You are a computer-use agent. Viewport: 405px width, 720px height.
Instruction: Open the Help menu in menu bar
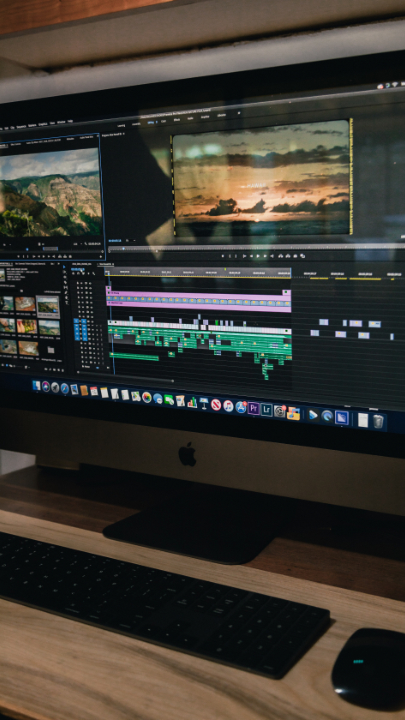click(70, 121)
